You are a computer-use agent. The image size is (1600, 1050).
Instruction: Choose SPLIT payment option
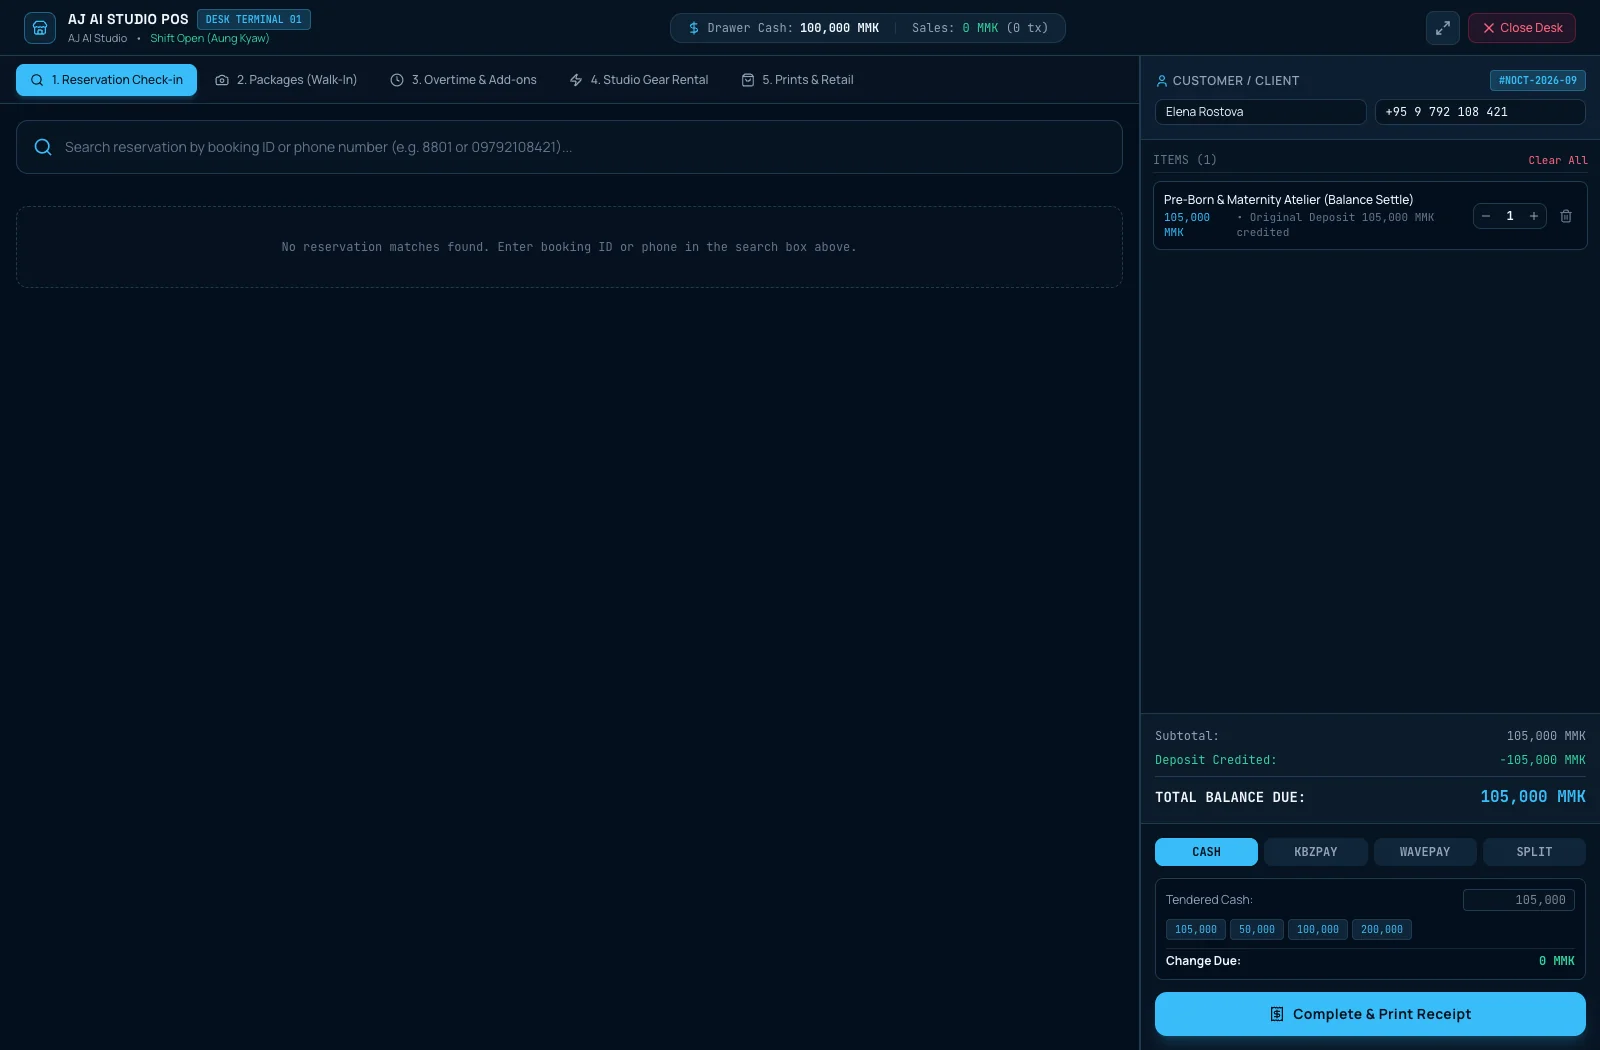[x=1534, y=852]
